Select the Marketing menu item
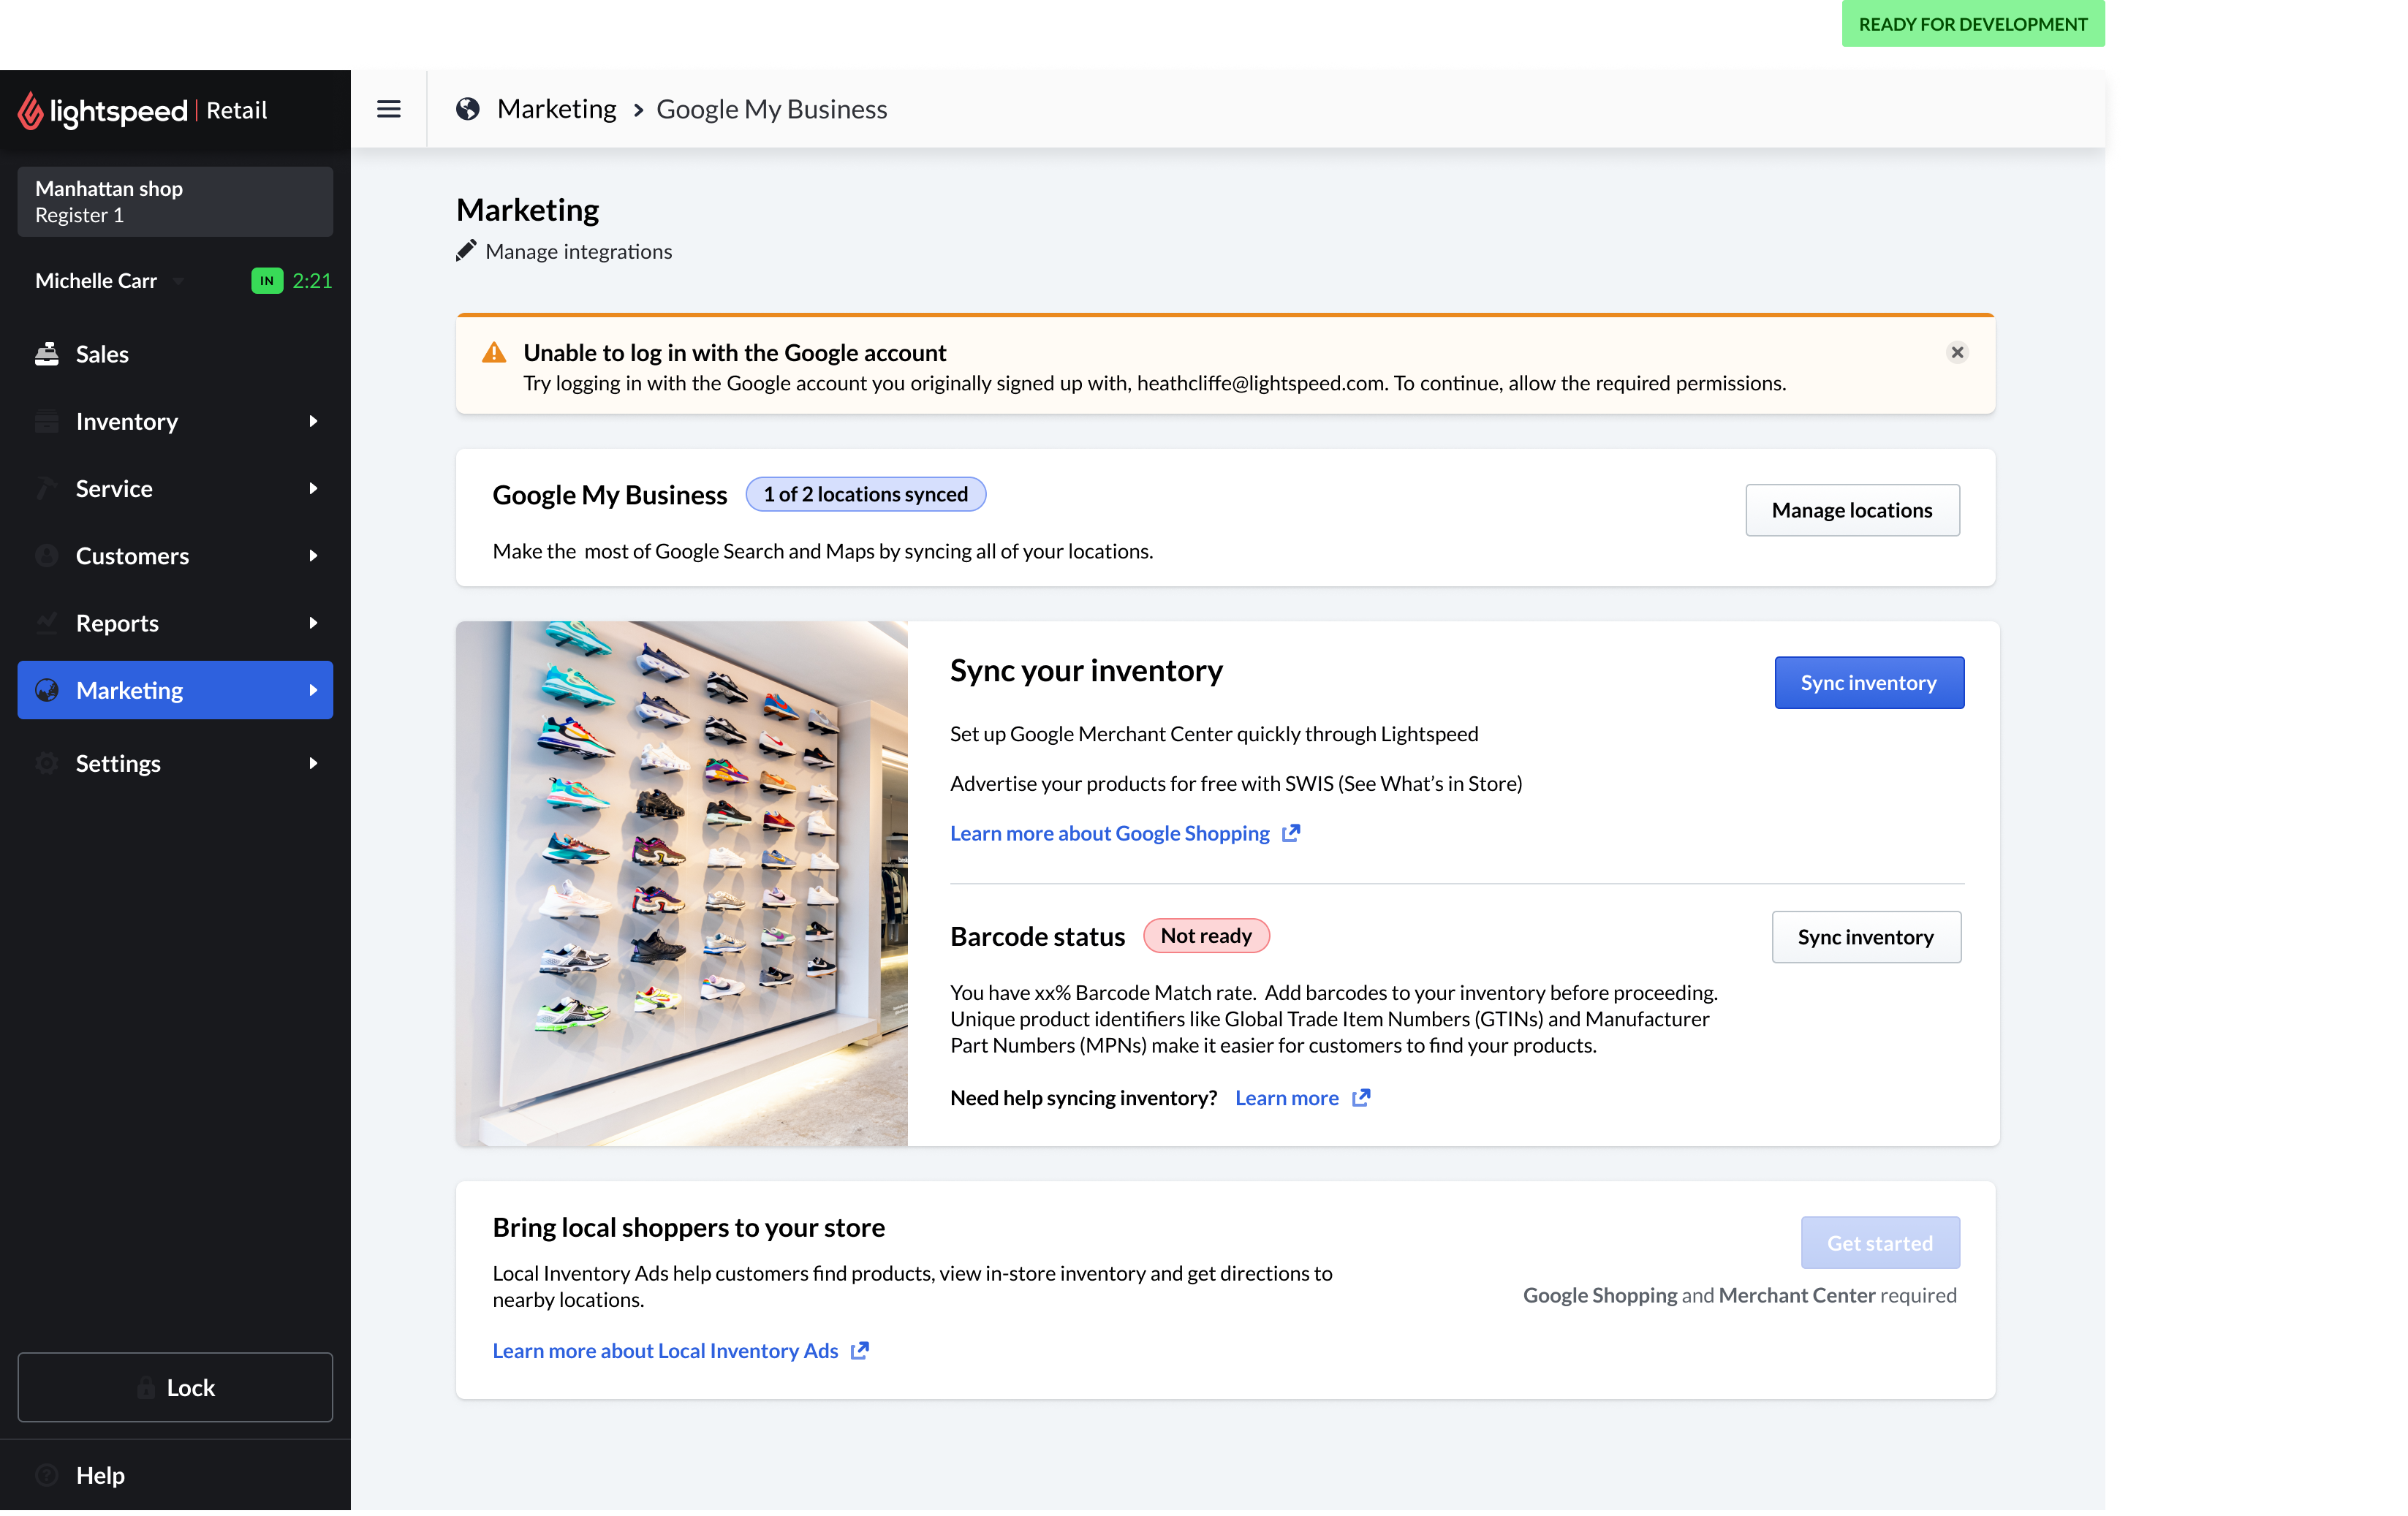 pos(175,690)
